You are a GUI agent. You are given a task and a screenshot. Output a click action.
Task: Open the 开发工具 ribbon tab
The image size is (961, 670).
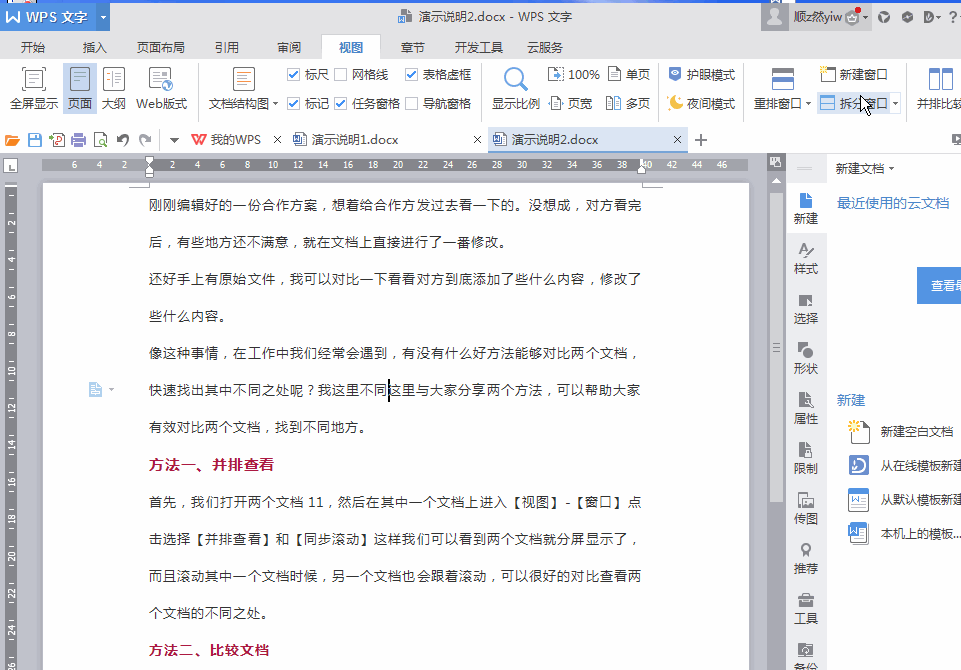pos(479,47)
